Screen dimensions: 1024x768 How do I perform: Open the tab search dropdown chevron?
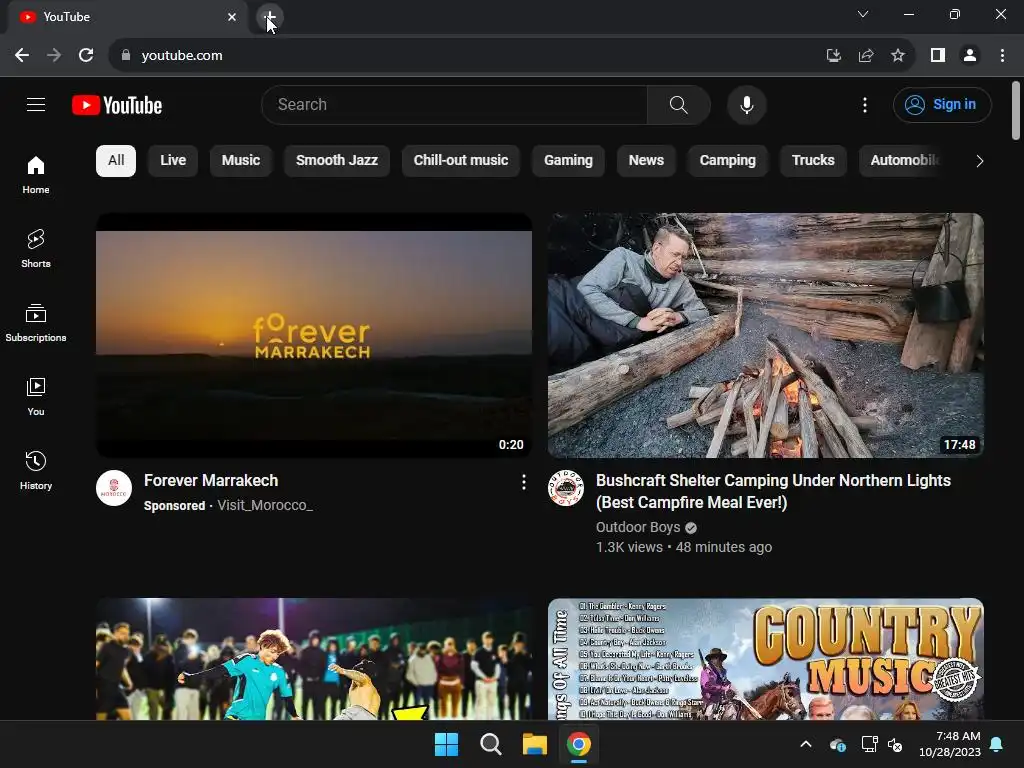[863, 14]
